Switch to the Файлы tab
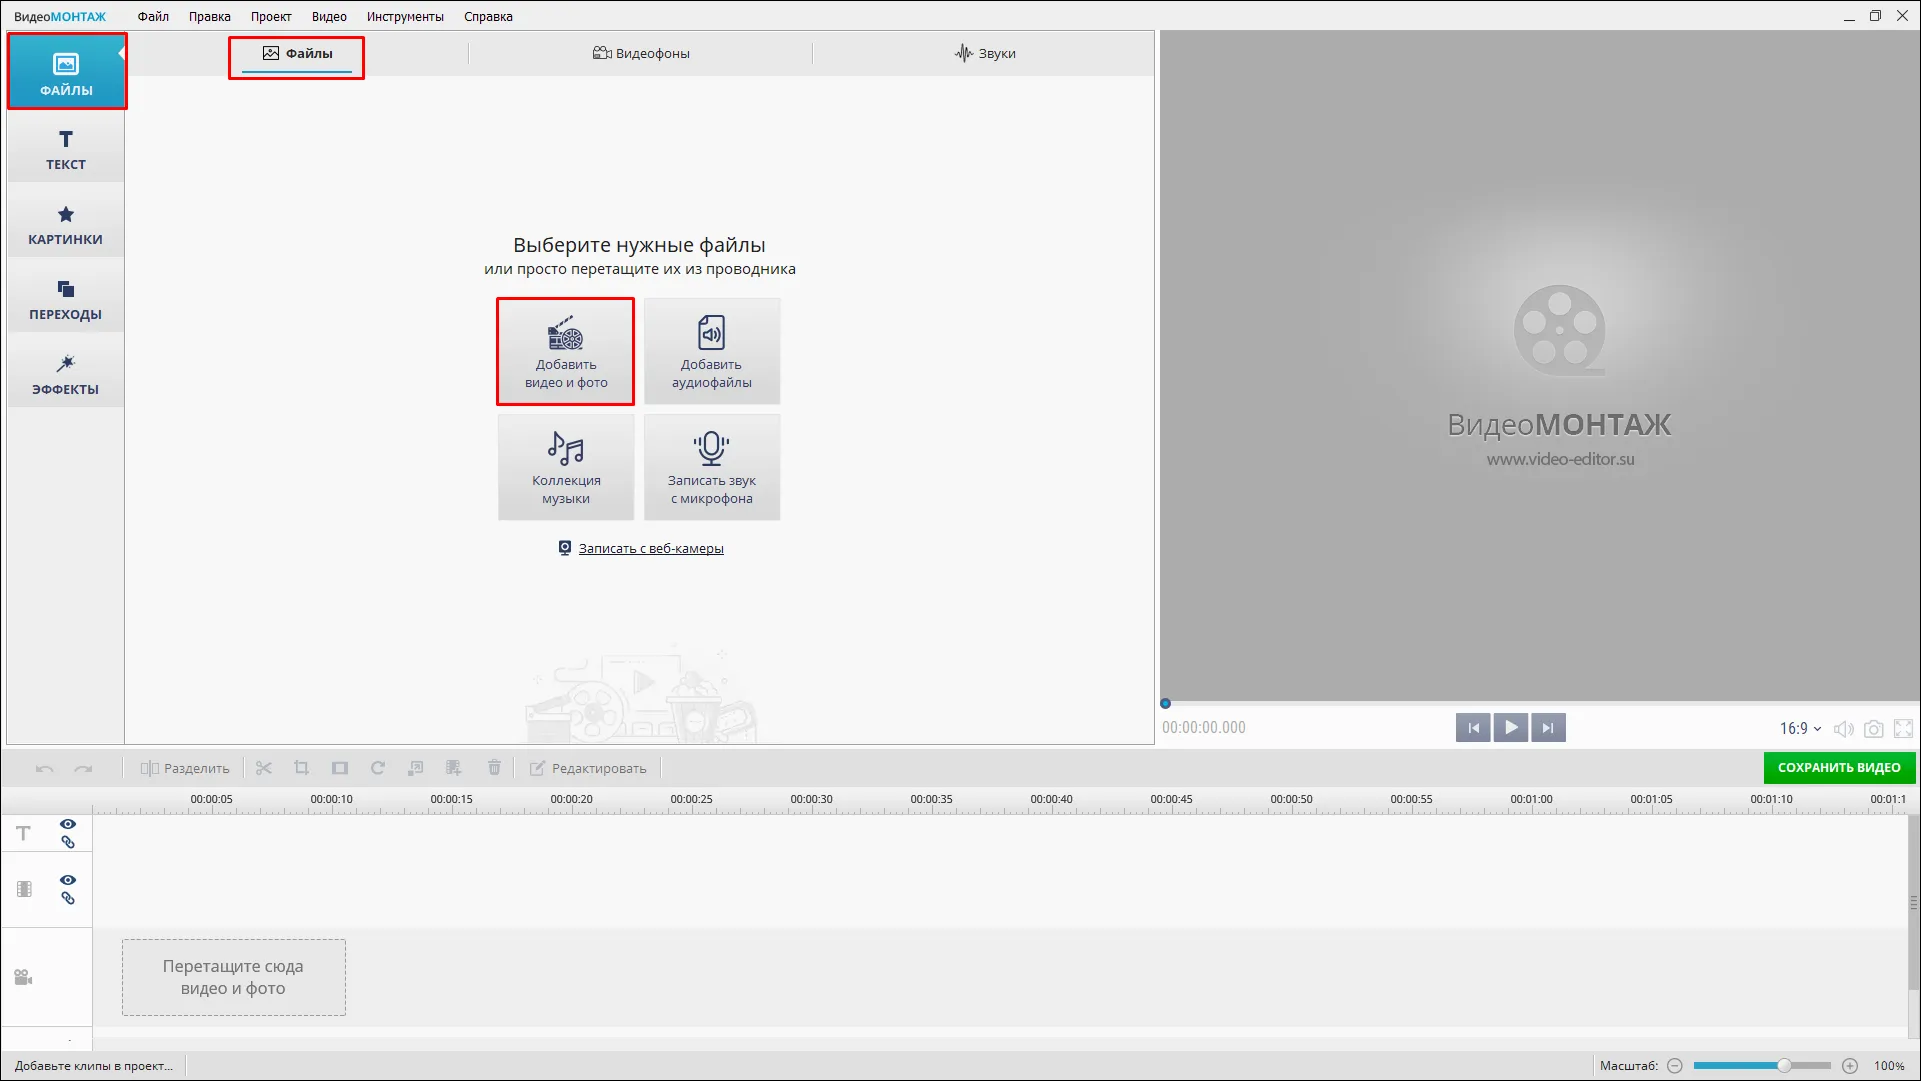Screen dimensions: 1921x1081 (x=297, y=54)
